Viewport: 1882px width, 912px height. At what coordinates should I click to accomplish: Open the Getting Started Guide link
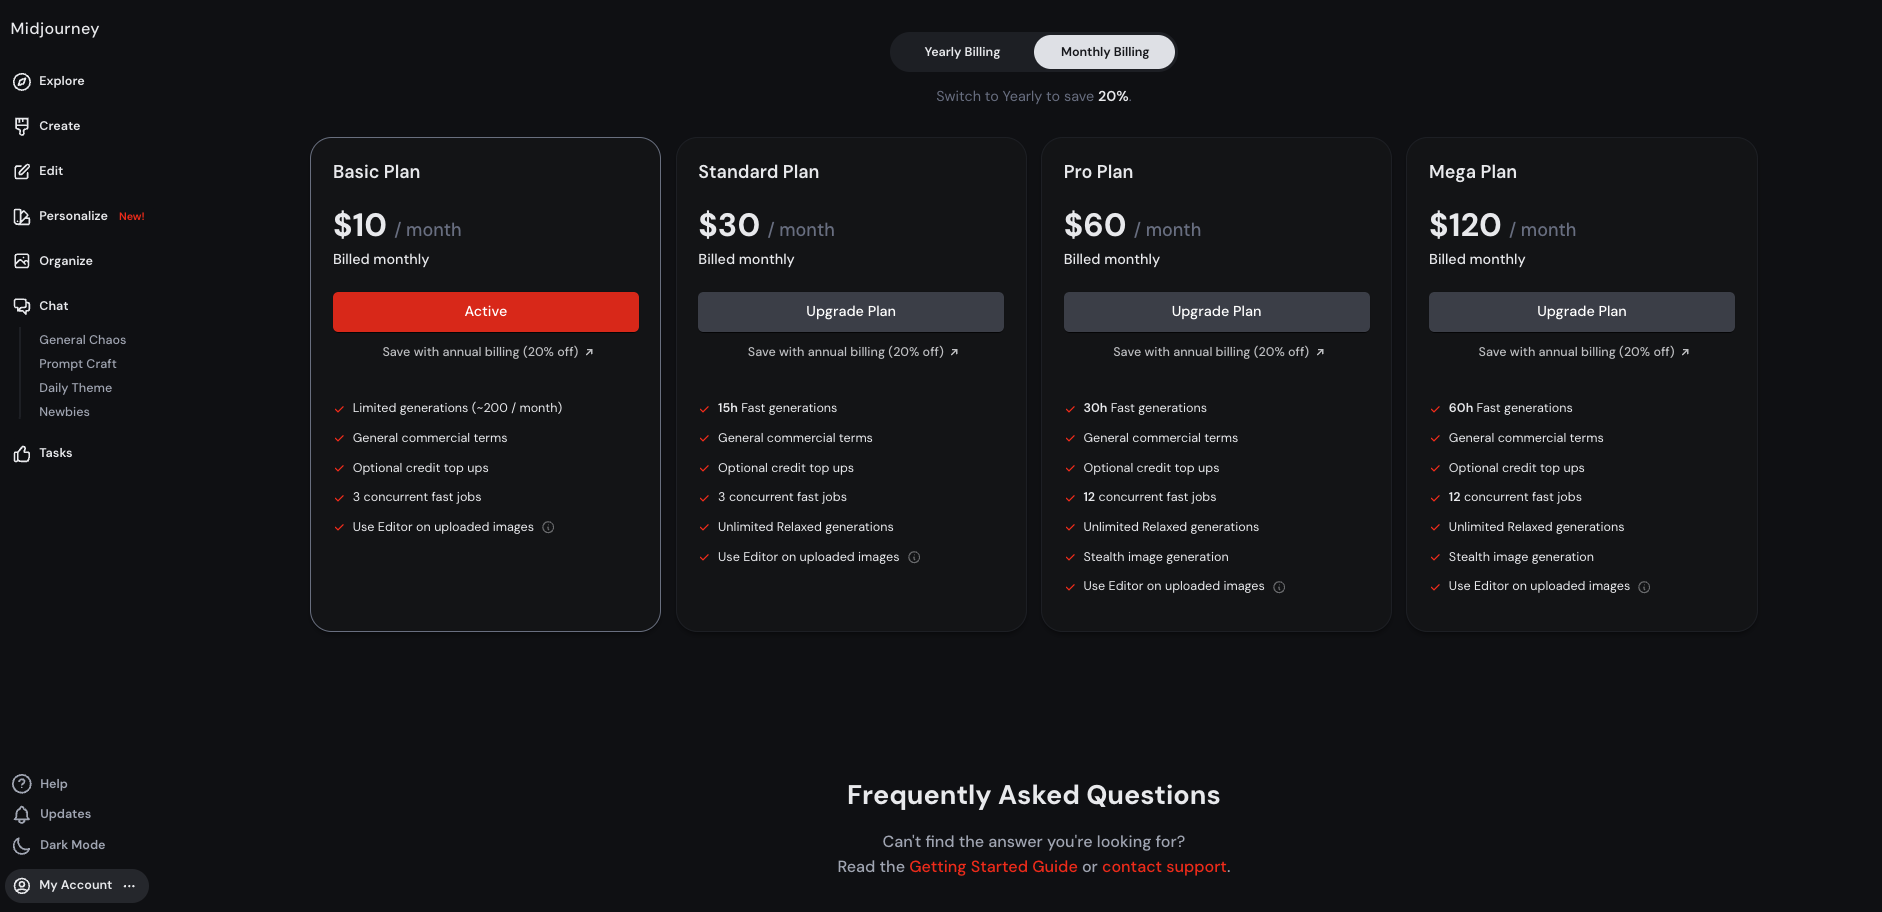(993, 867)
